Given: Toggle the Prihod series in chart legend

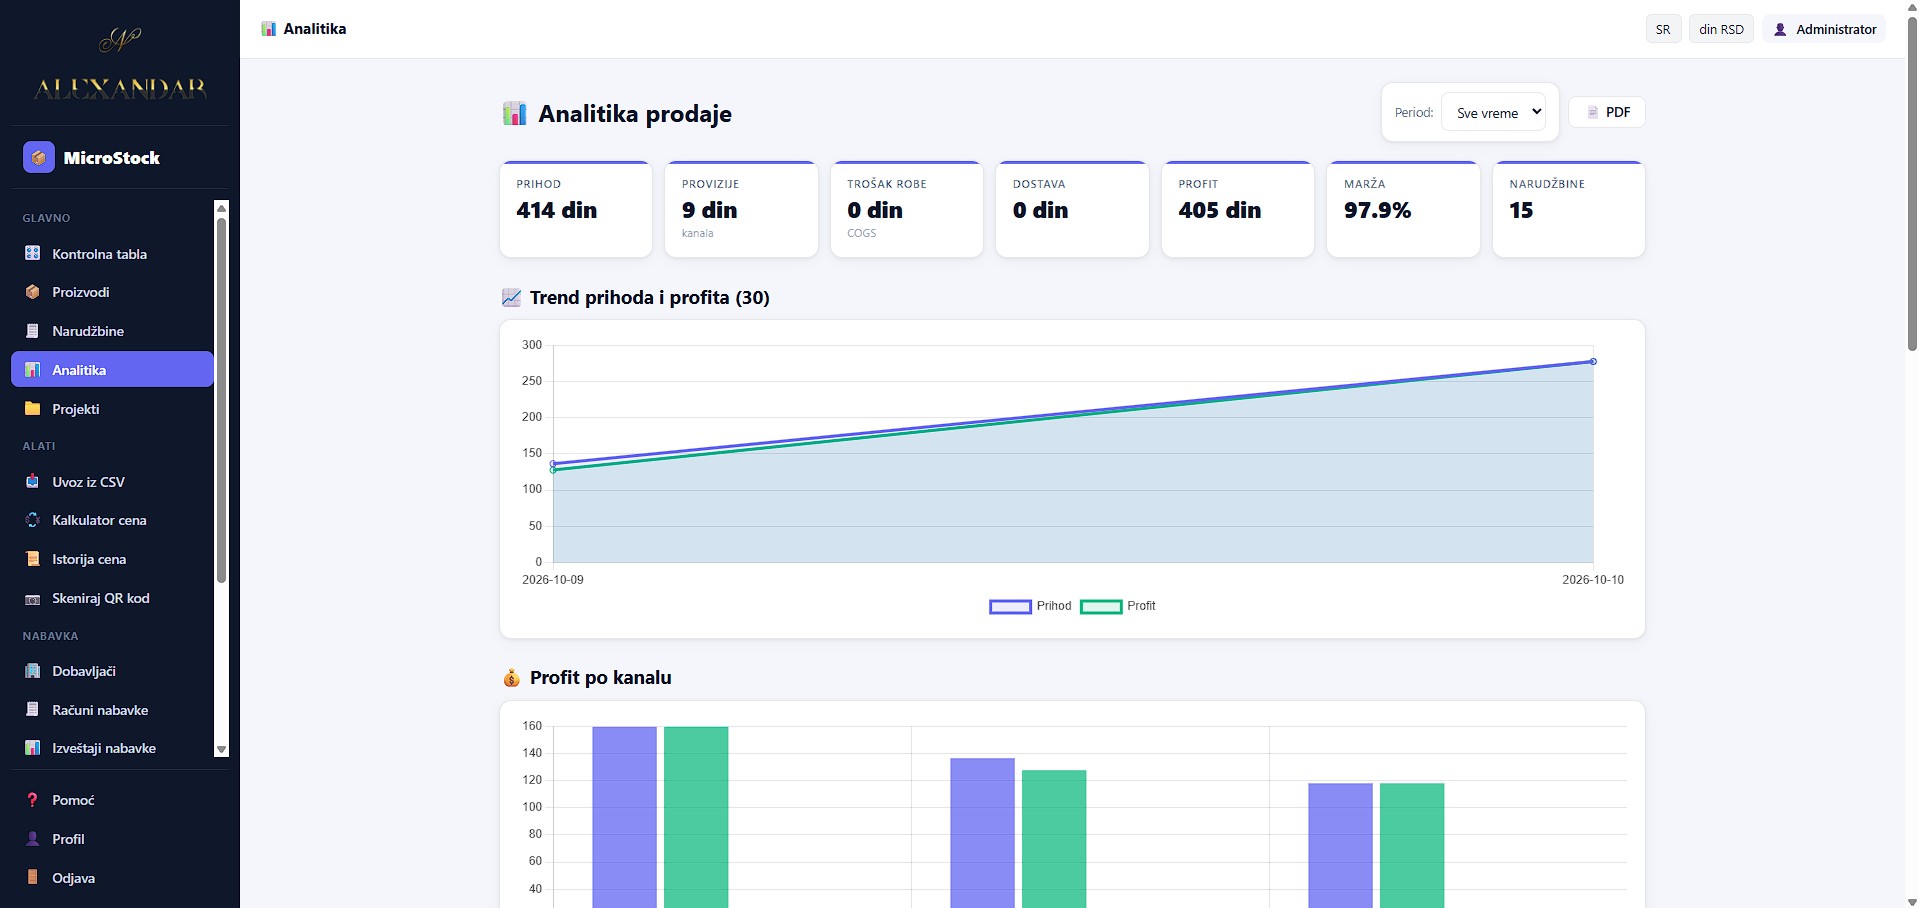Looking at the screenshot, I should (x=1030, y=606).
